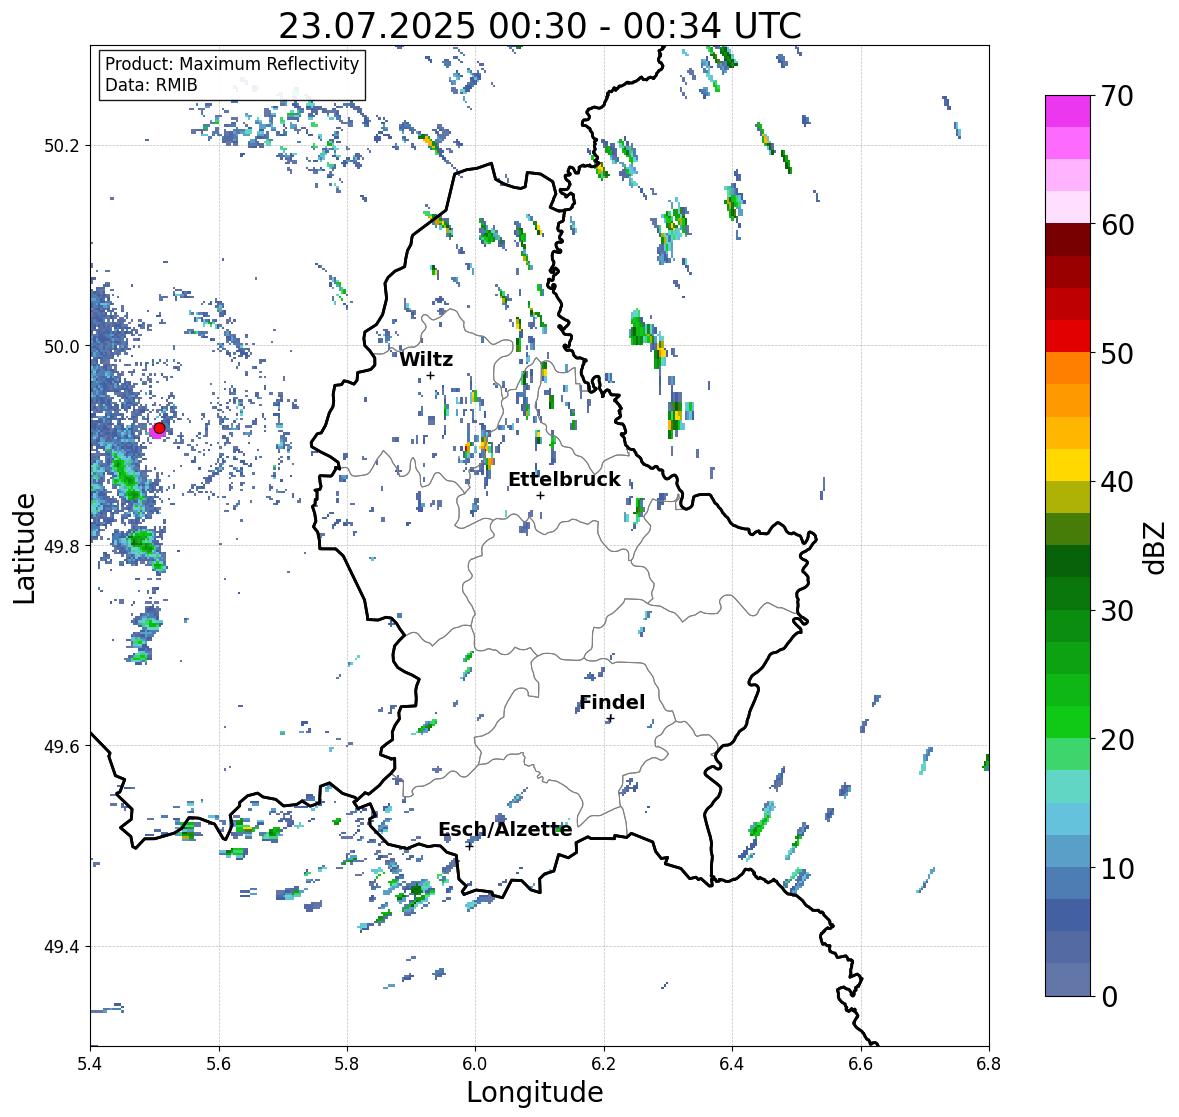Click longitude tick label 6.2

pyautogui.click(x=604, y=1064)
